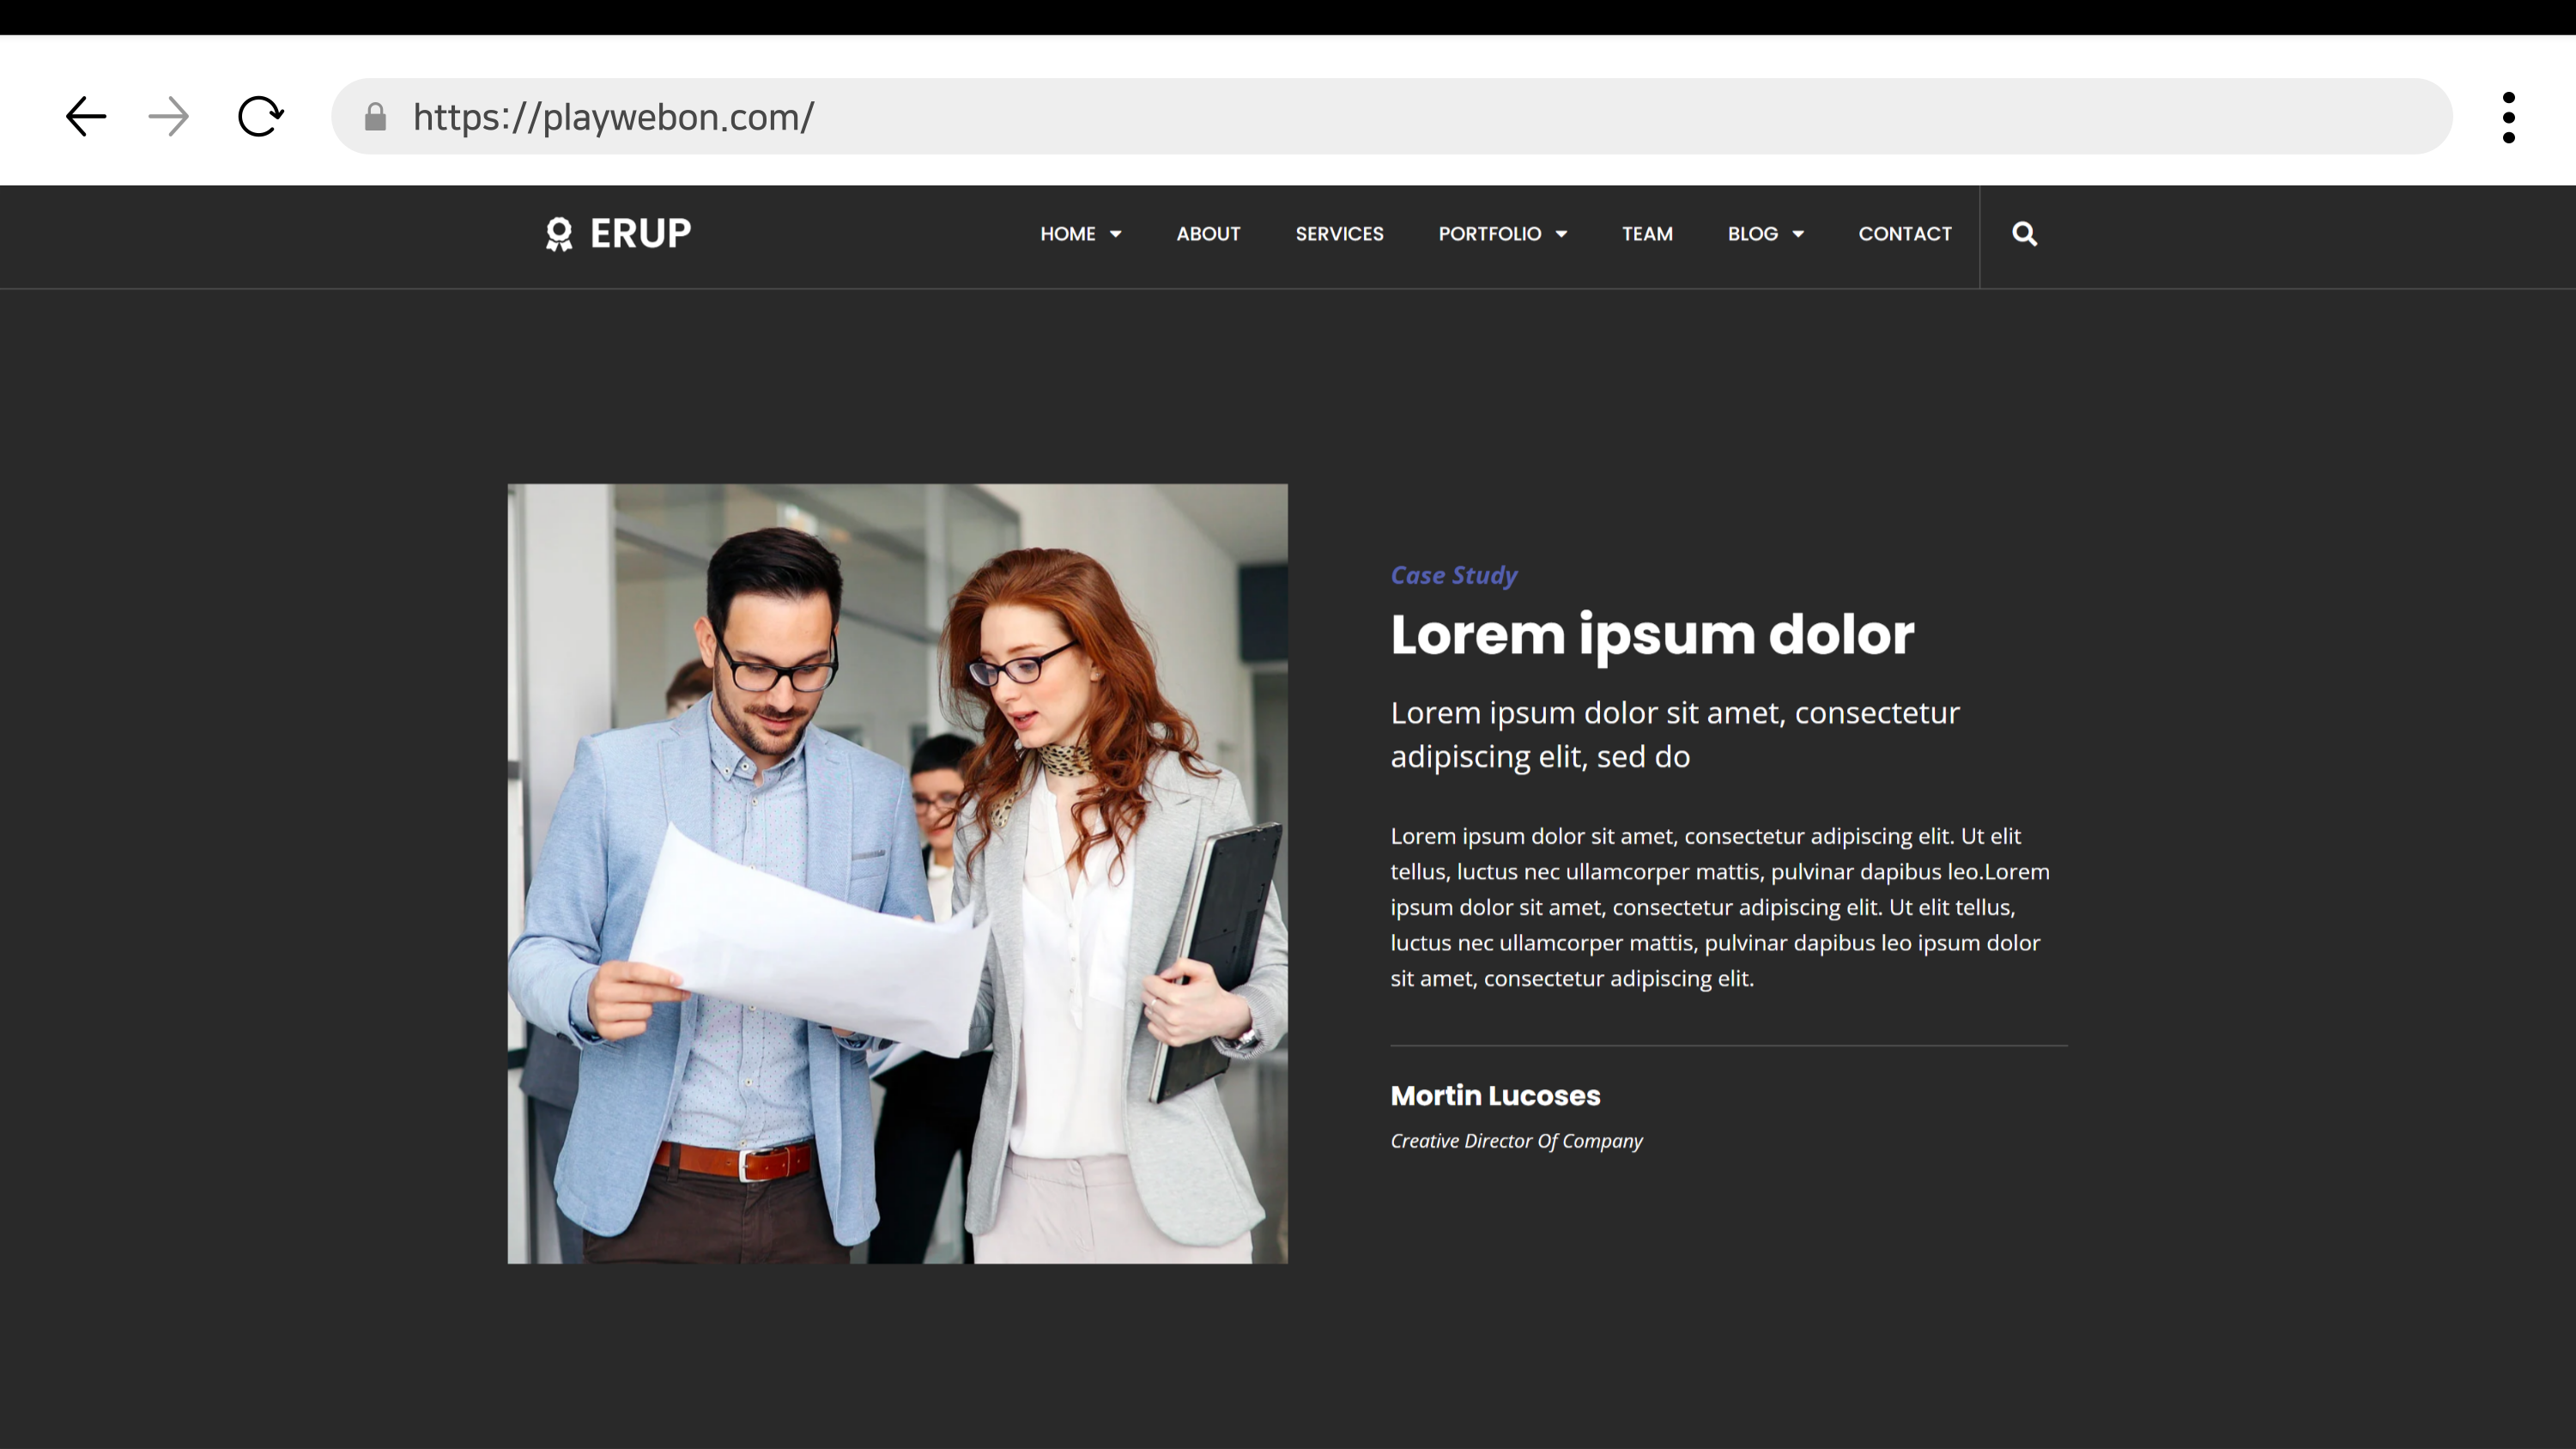Viewport: 2576px width, 1449px height.
Task: Click the browser forward arrow
Action: (x=168, y=117)
